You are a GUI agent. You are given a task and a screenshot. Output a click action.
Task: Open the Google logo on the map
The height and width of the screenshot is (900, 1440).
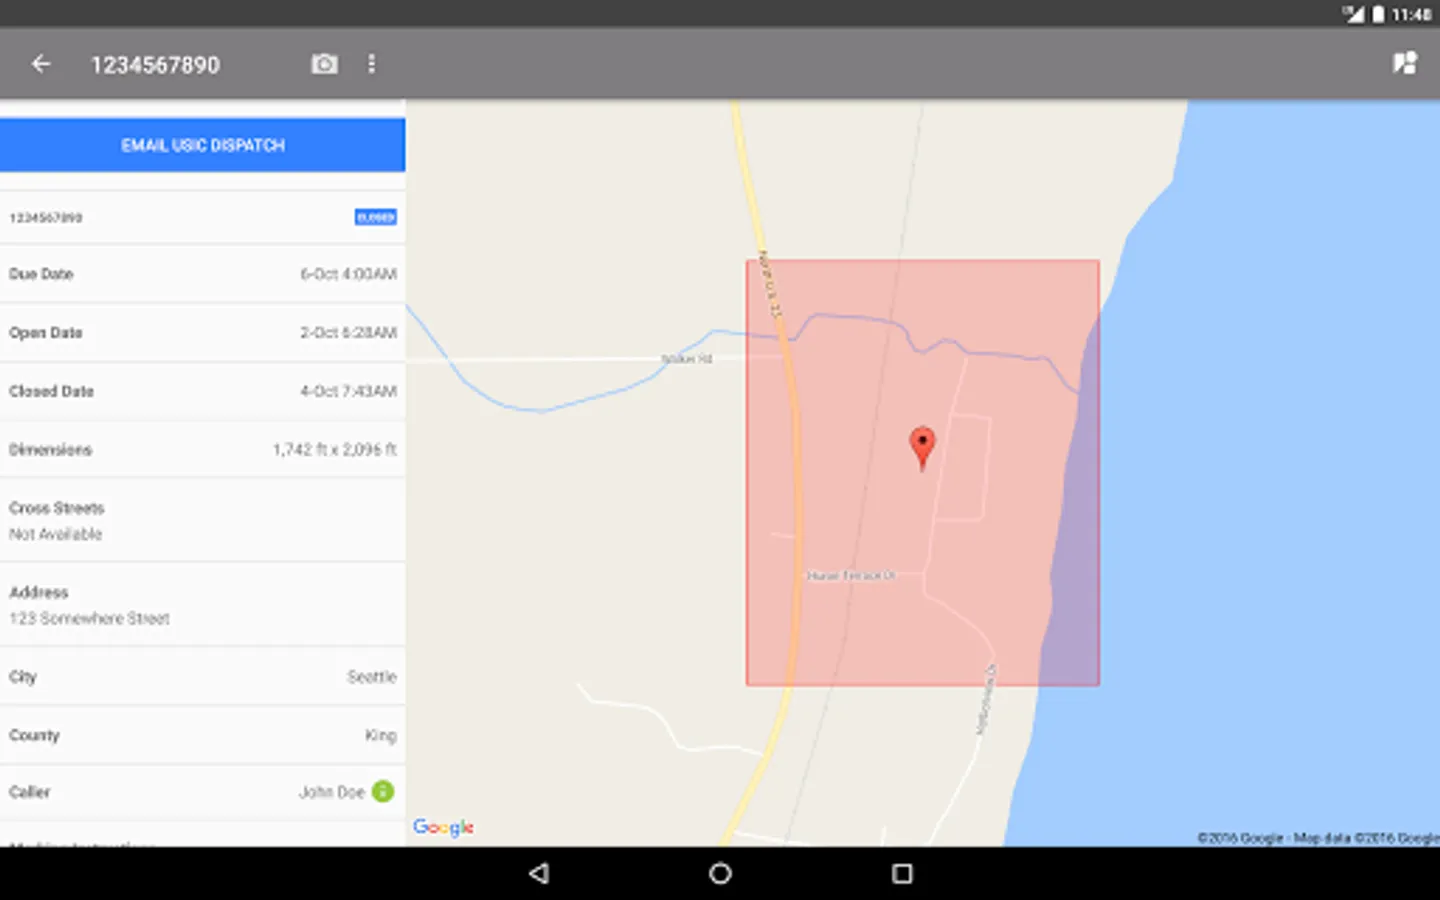(443, 827)
